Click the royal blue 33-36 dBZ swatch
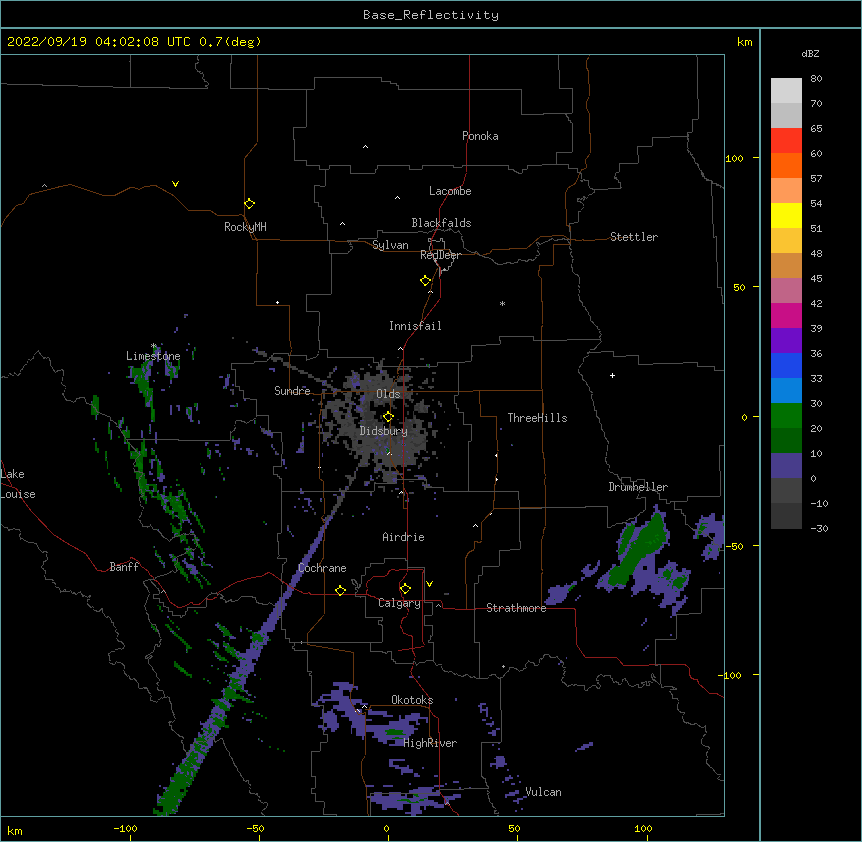862x842 pixels. [x=786, y=365]
